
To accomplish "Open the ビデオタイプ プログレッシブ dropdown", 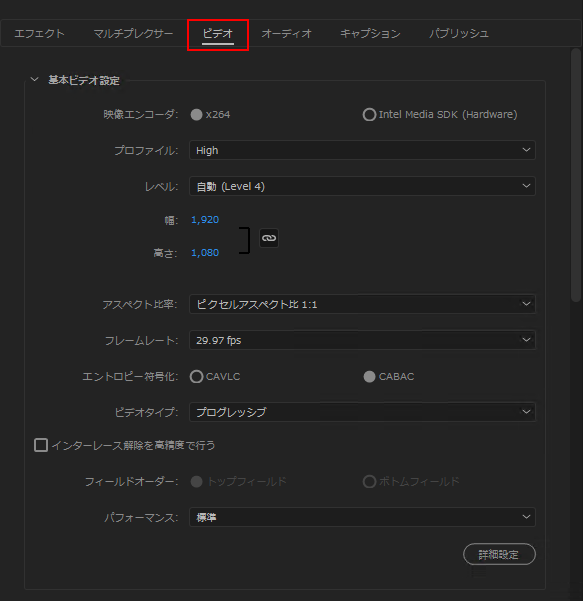I will click(362, 412).
